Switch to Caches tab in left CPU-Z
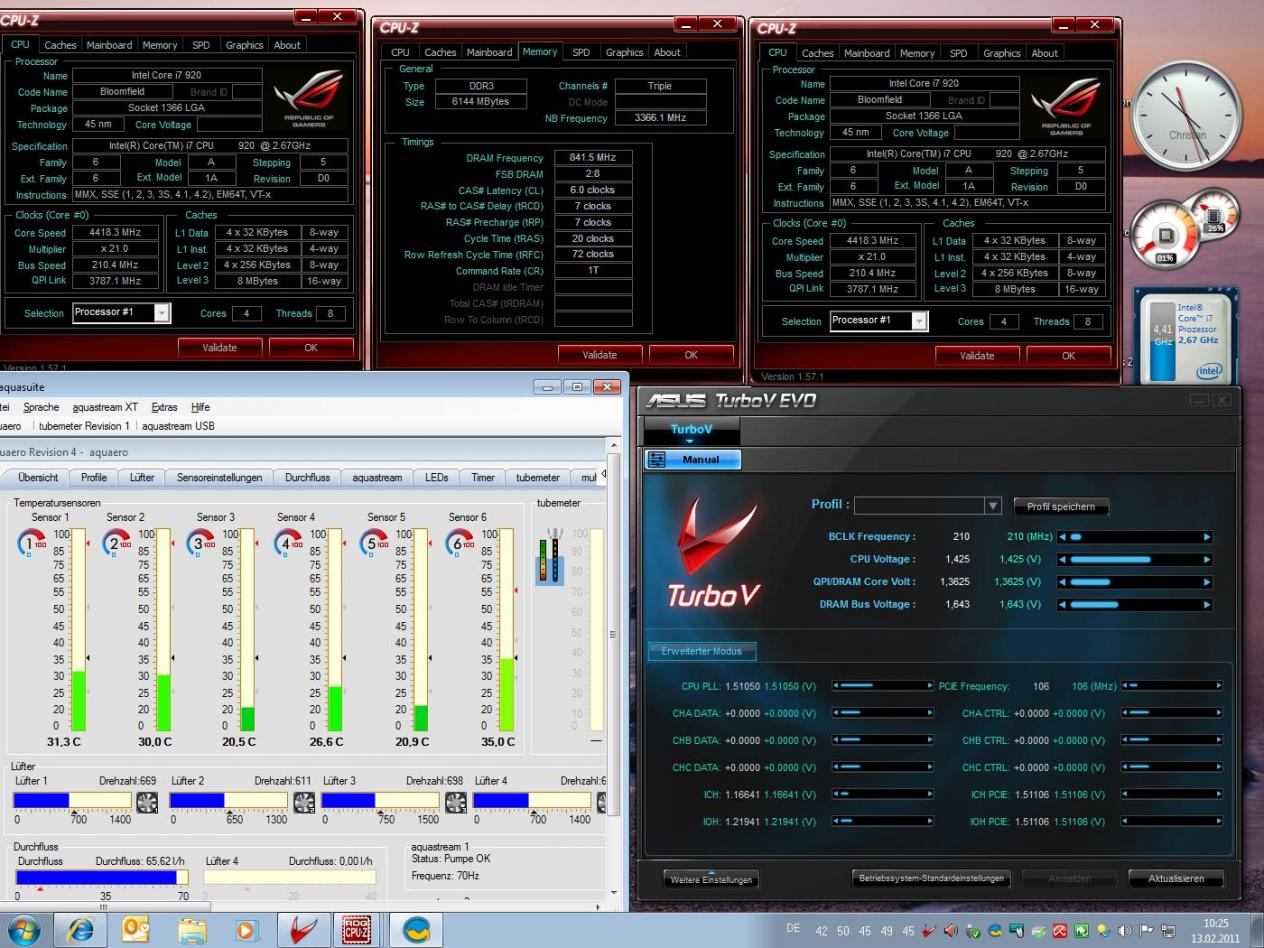 [x=60, y=45]
